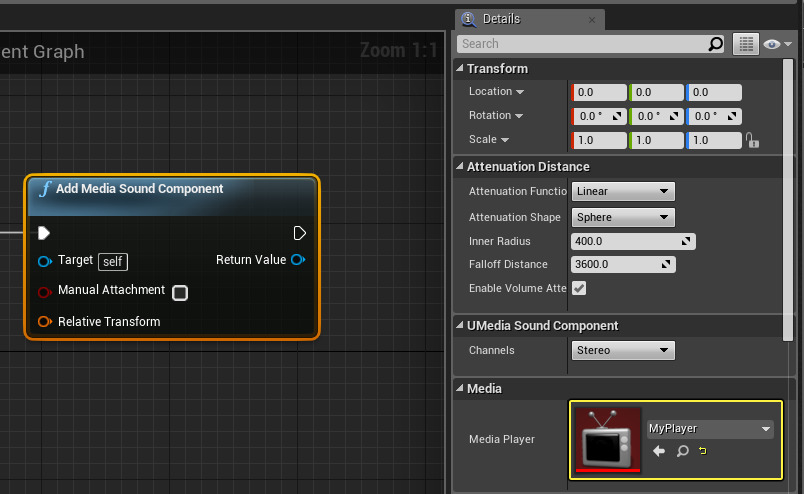
Task: Open the eye view options menu
Action: [x=777, y=44]
